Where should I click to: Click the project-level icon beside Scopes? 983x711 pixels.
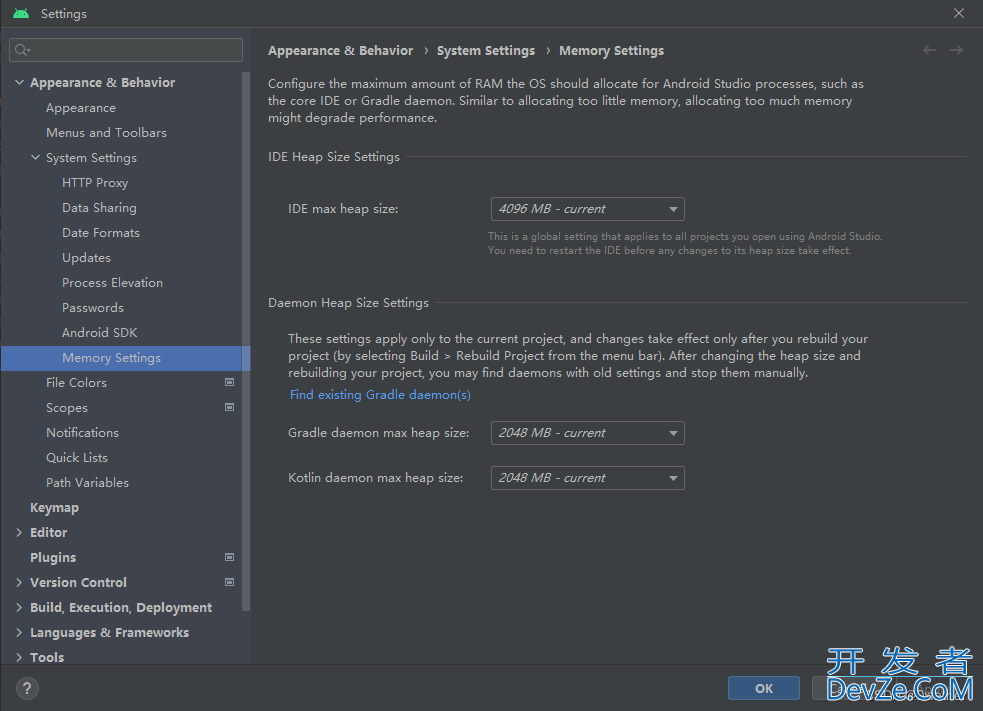[x=229, y=407]
